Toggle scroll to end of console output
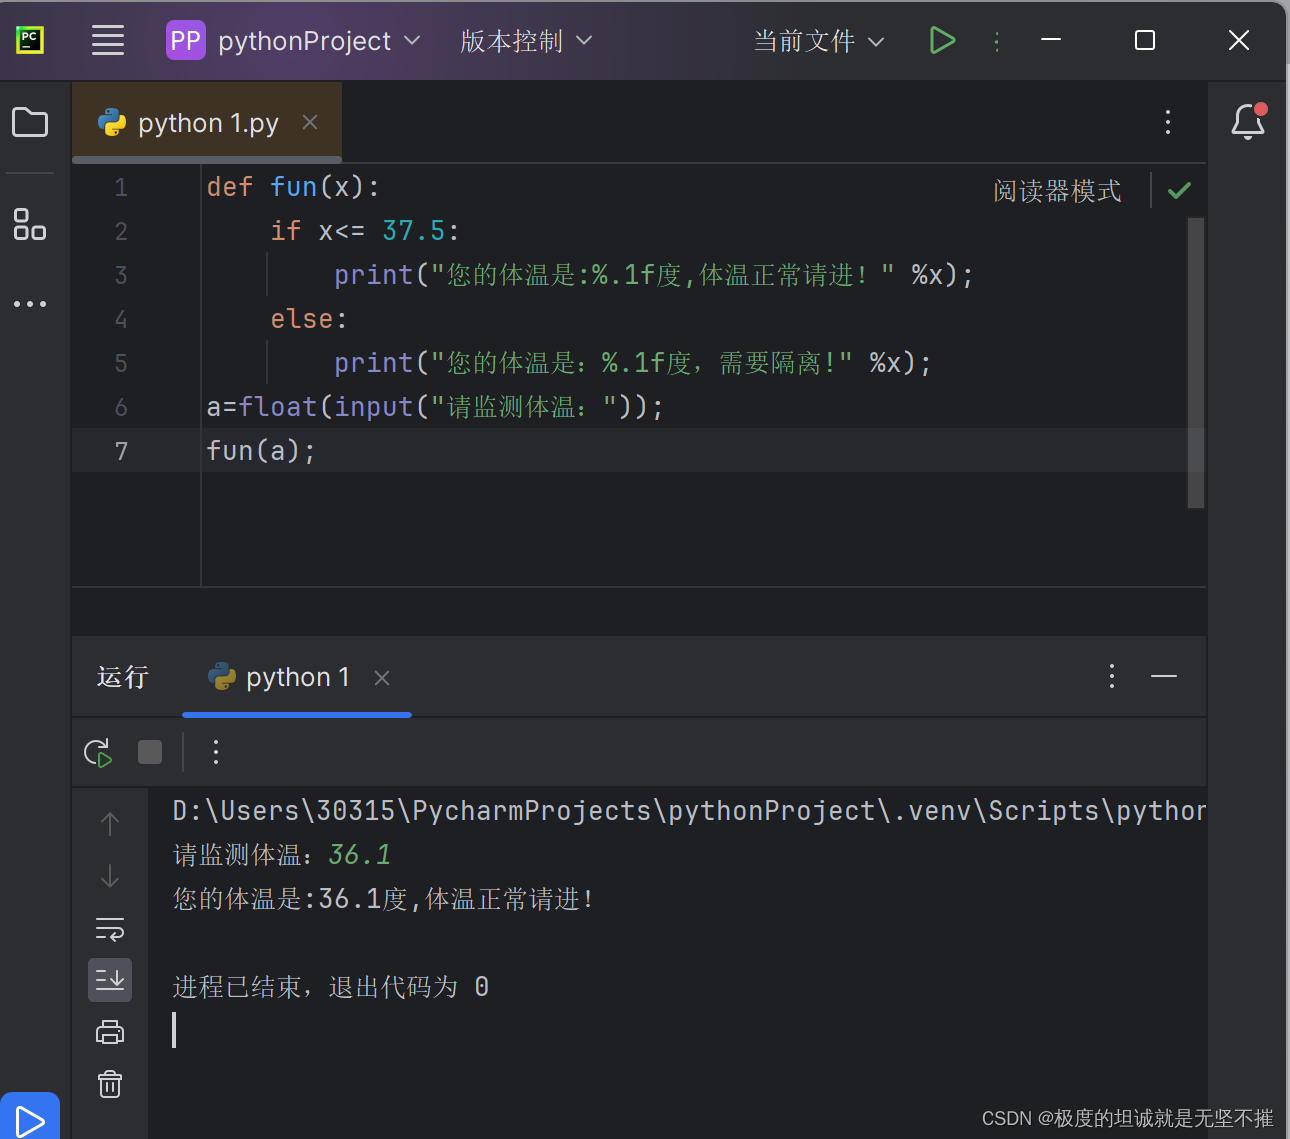This screenshot has height=1139, width=1290. [x=110, y=980]
